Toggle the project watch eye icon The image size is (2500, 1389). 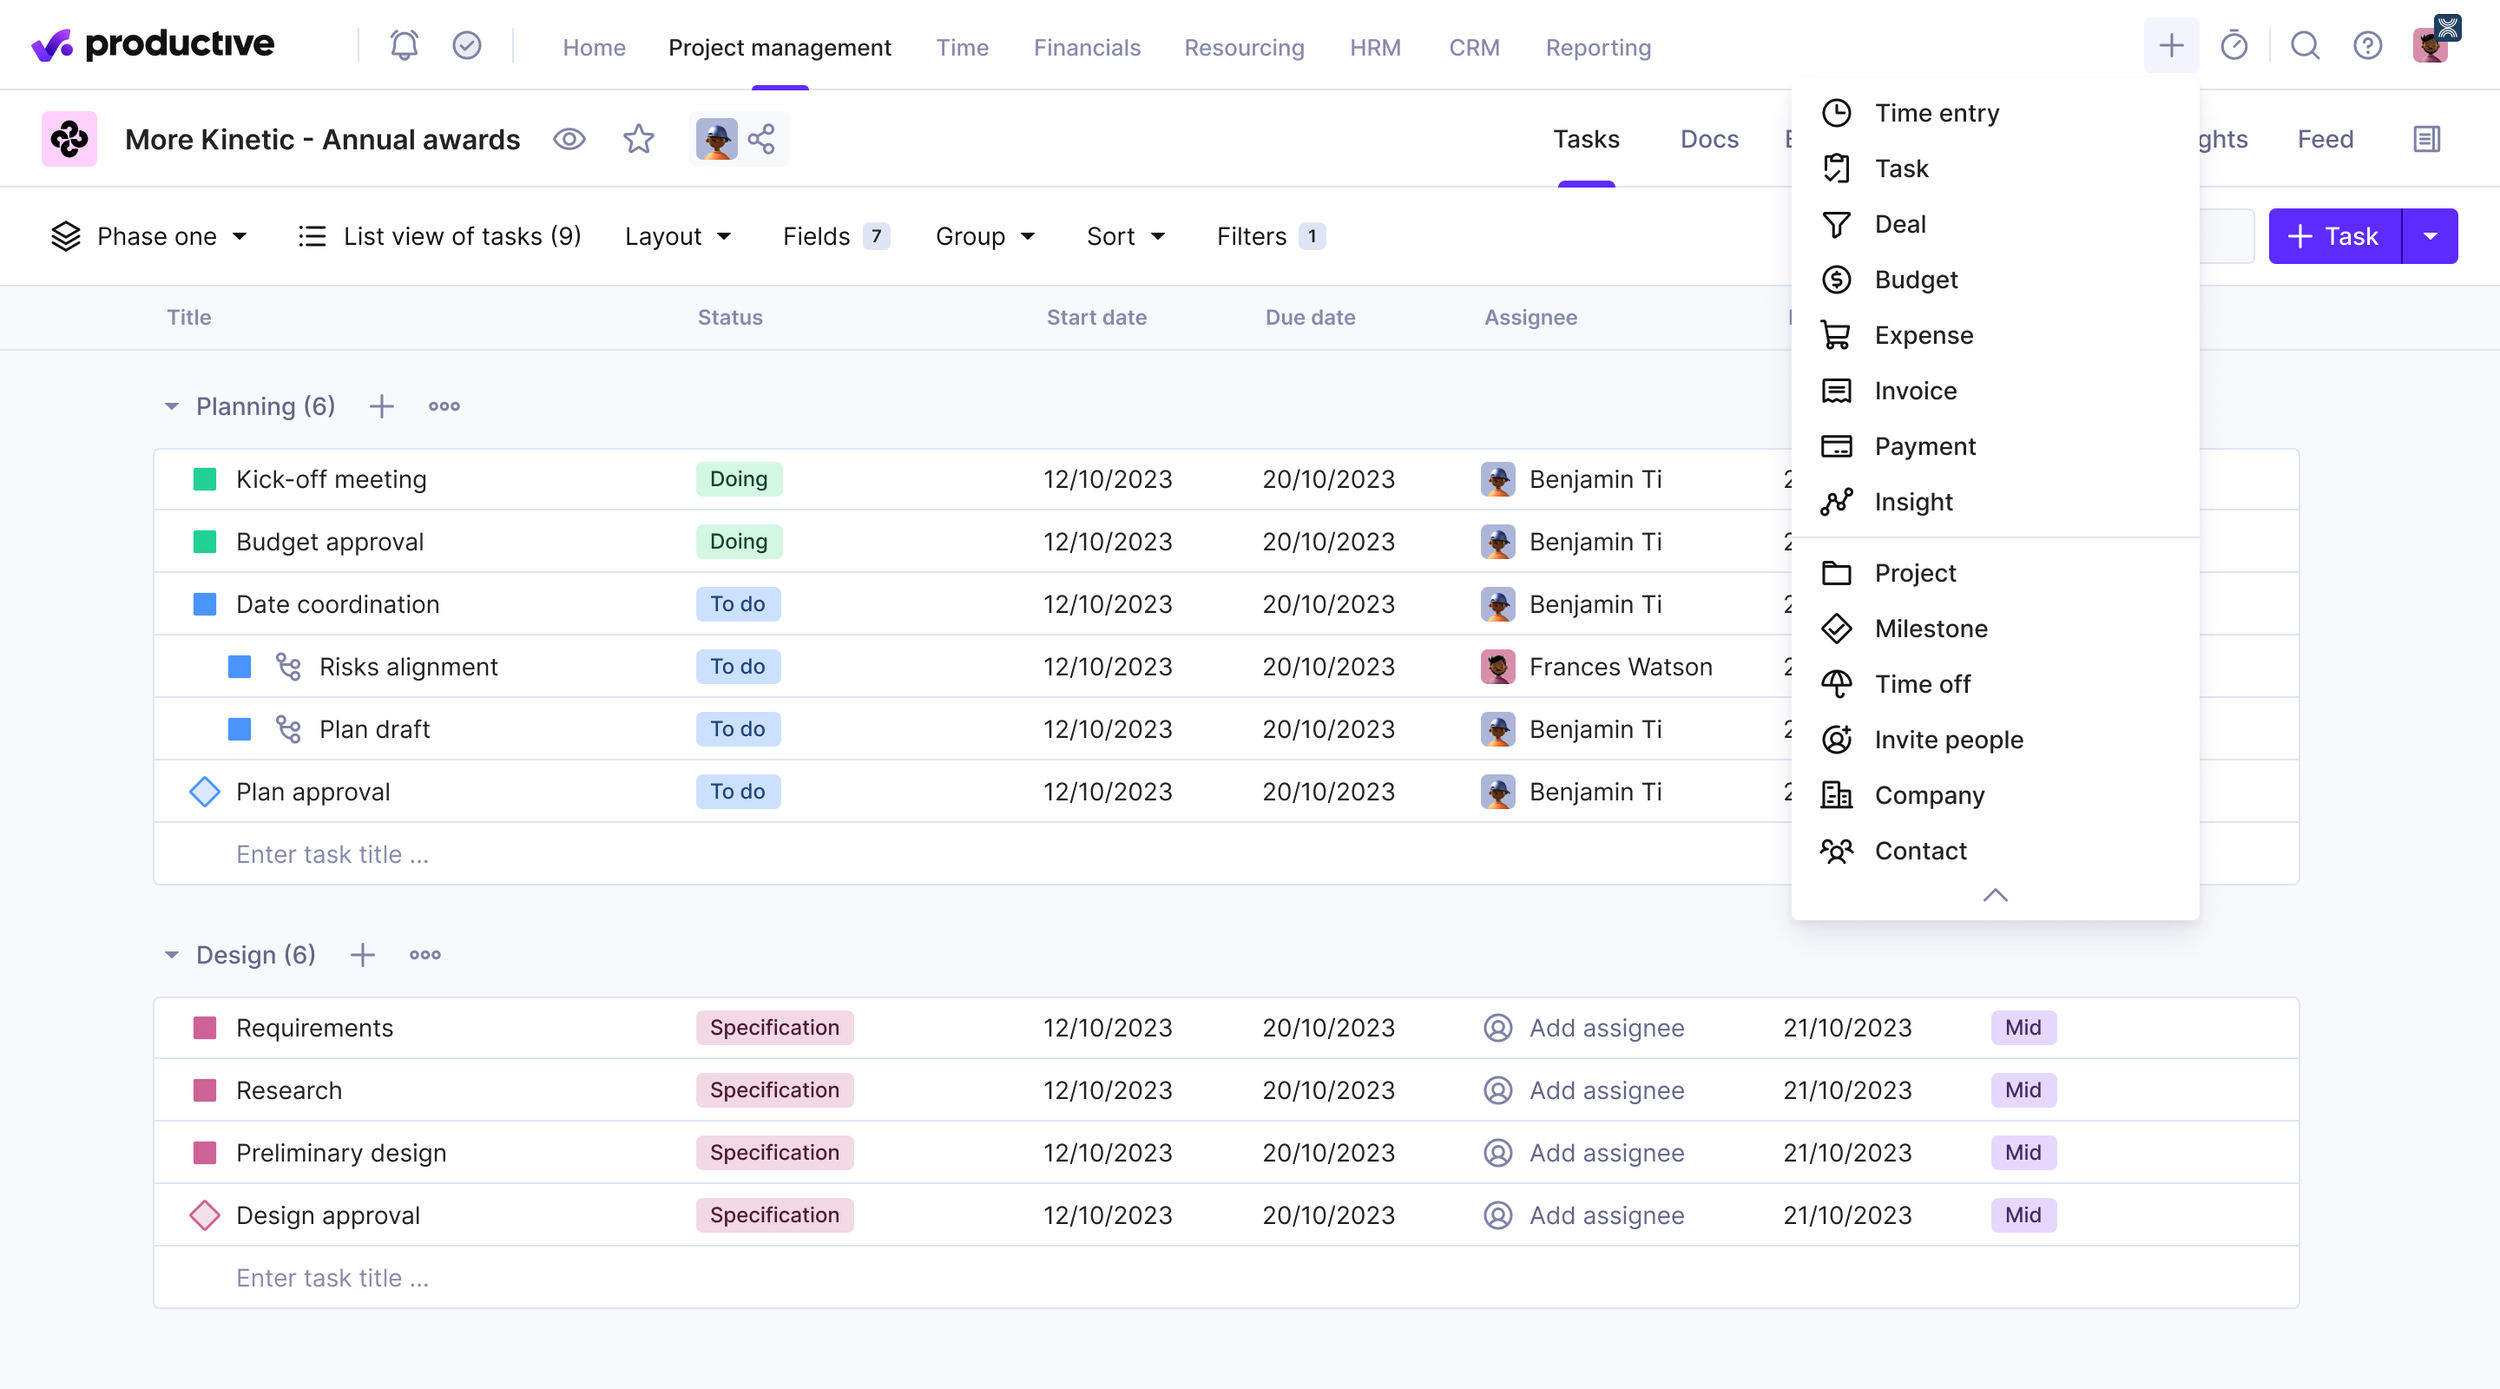(569, 139)
